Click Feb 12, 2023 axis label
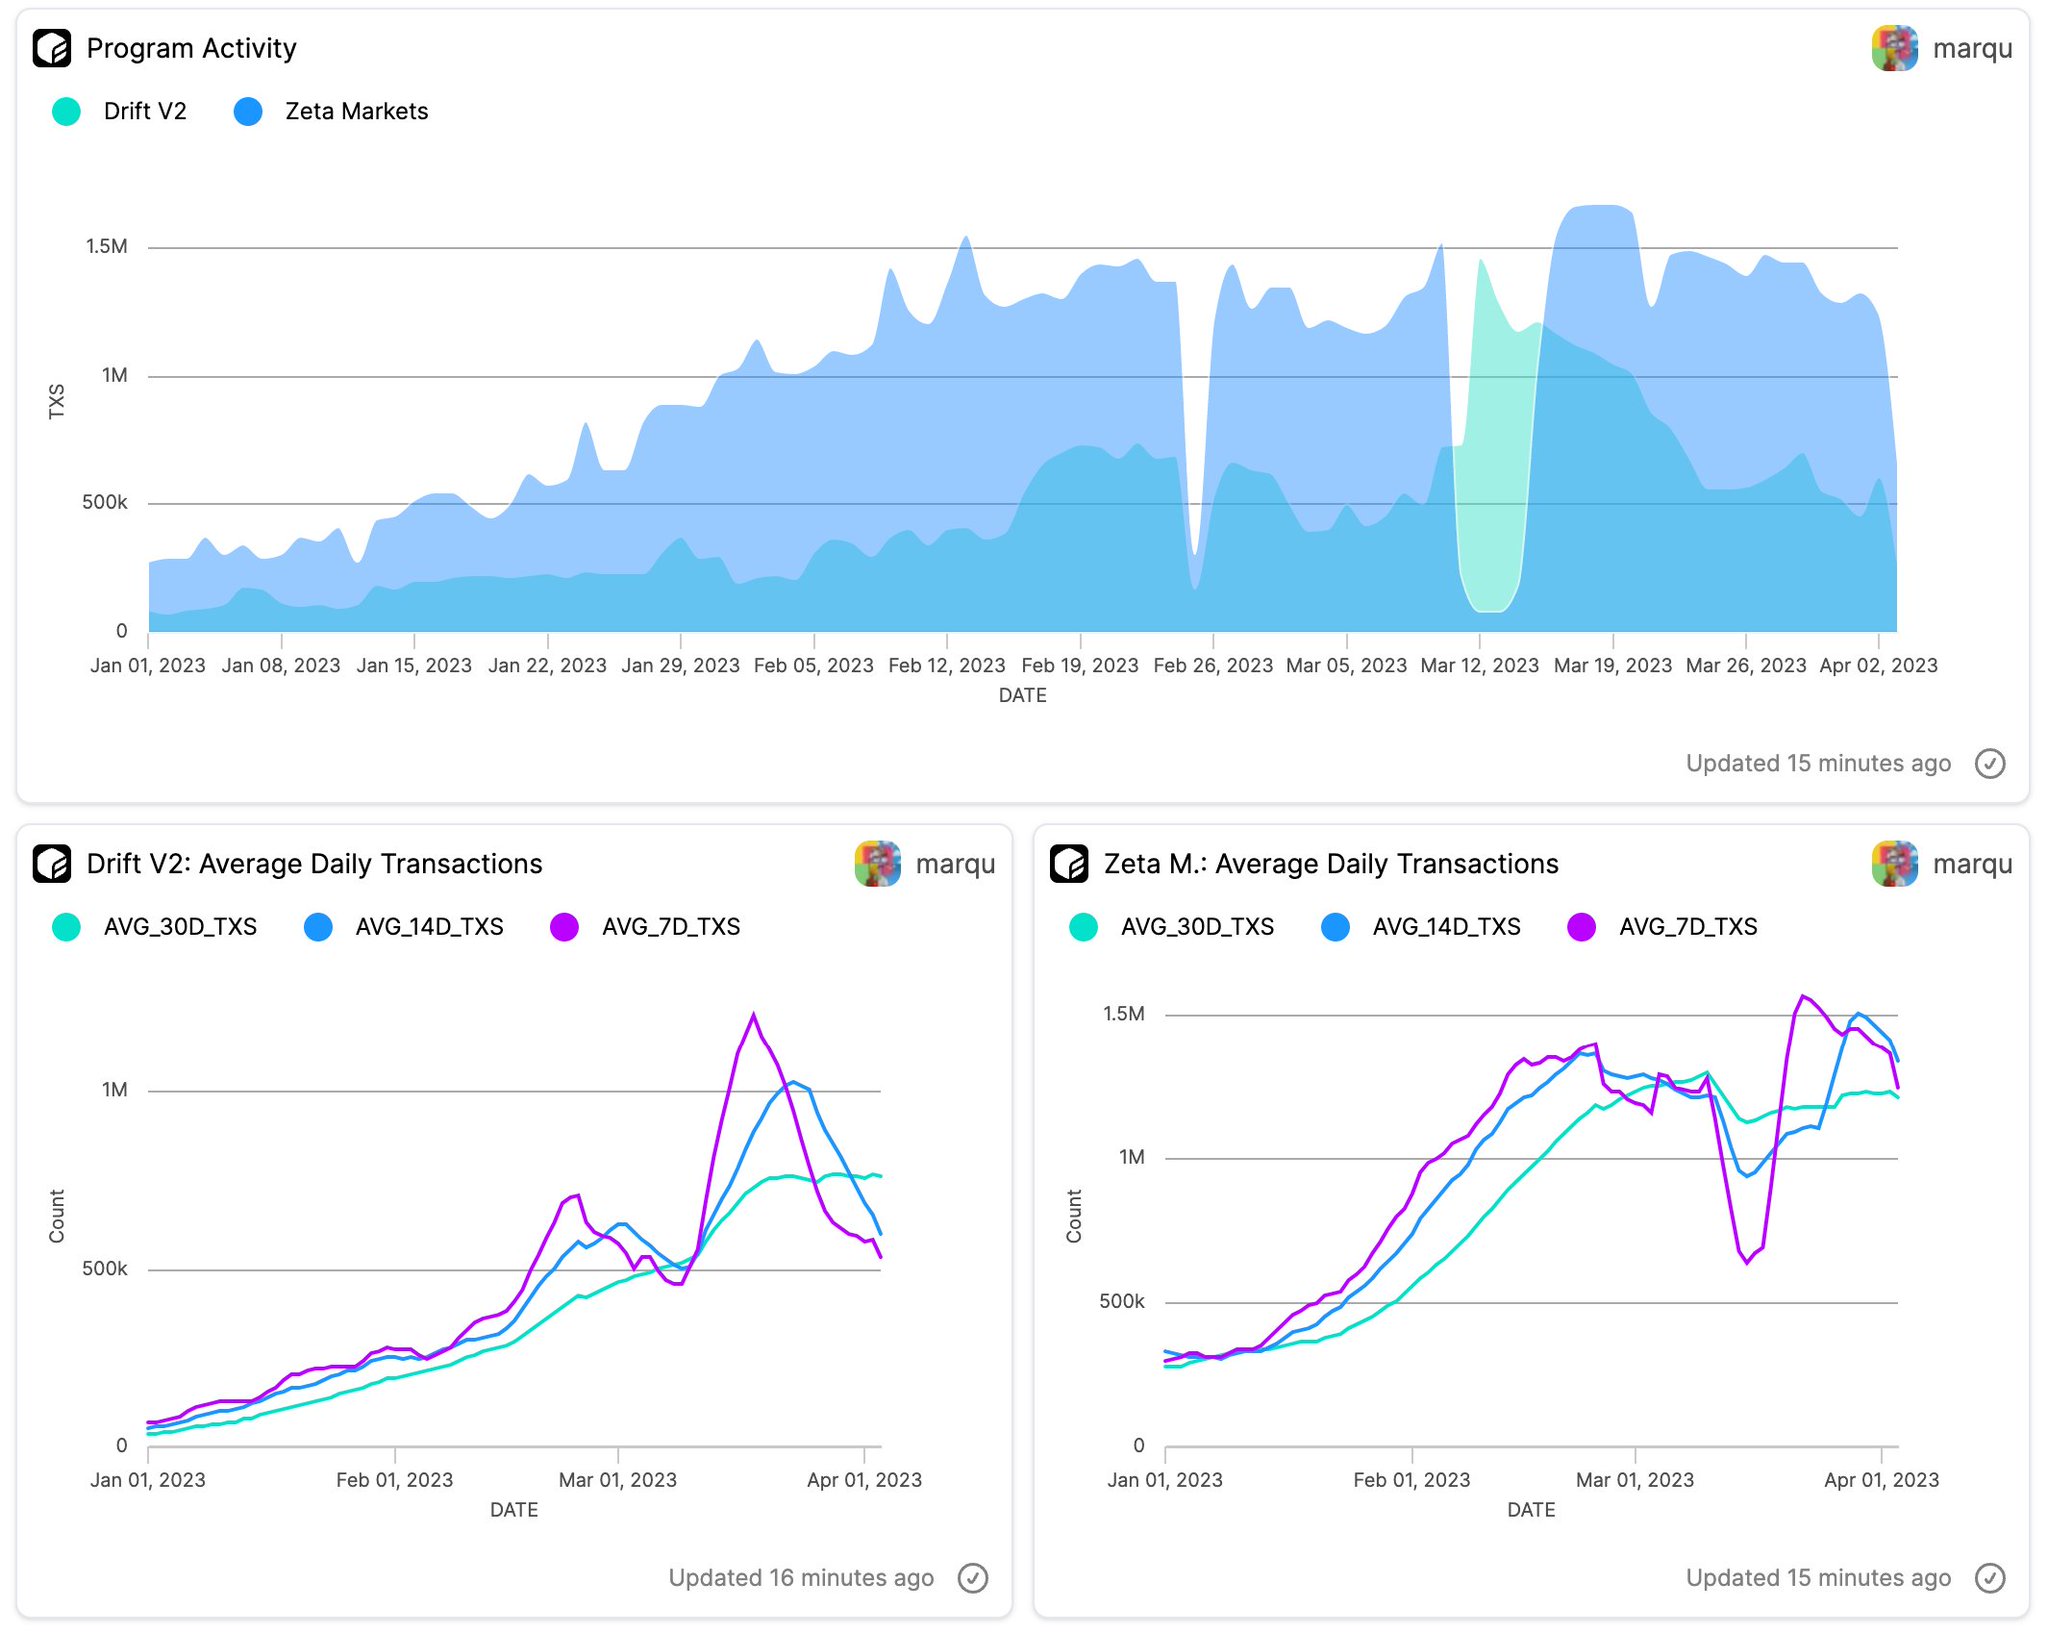The height and width of the screenshot is (1633, 2048). (x=946, y=666)
